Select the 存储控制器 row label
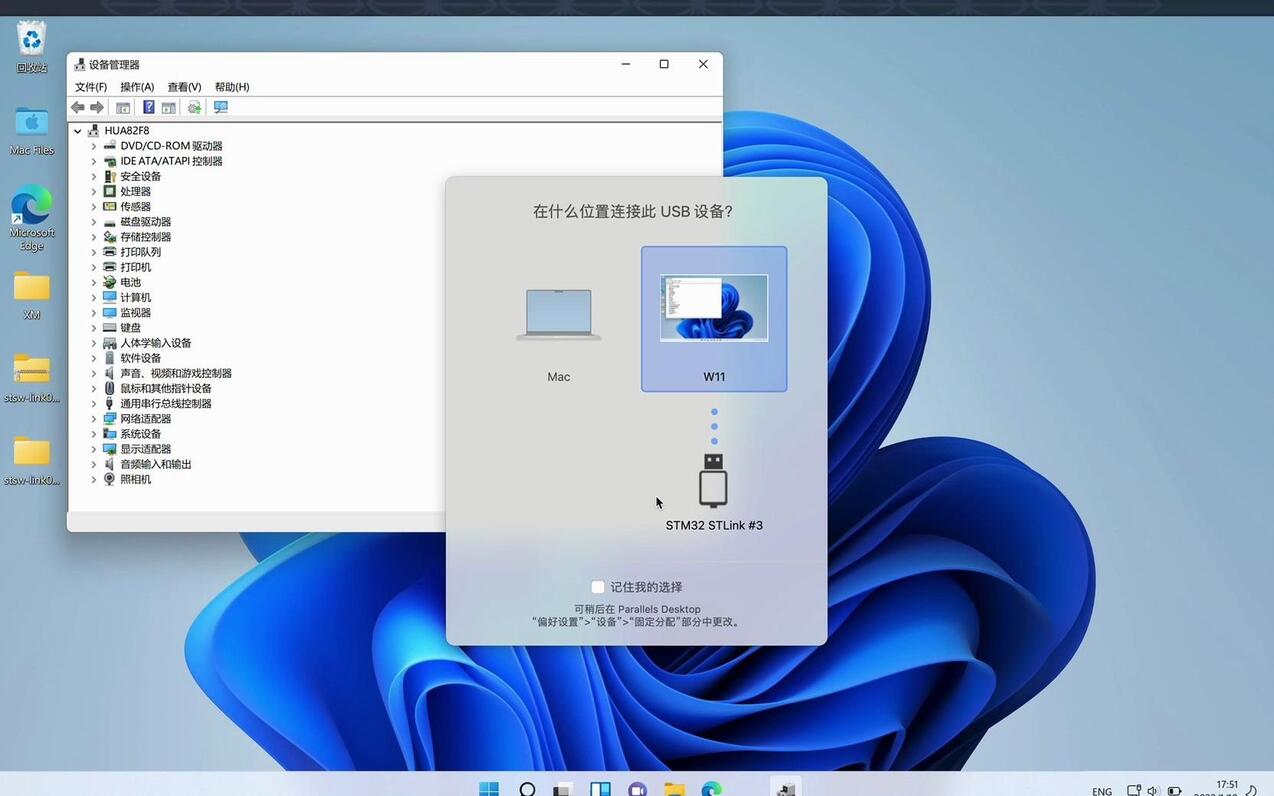This screenshot has width=1274, height=796. tap(146, 237)
